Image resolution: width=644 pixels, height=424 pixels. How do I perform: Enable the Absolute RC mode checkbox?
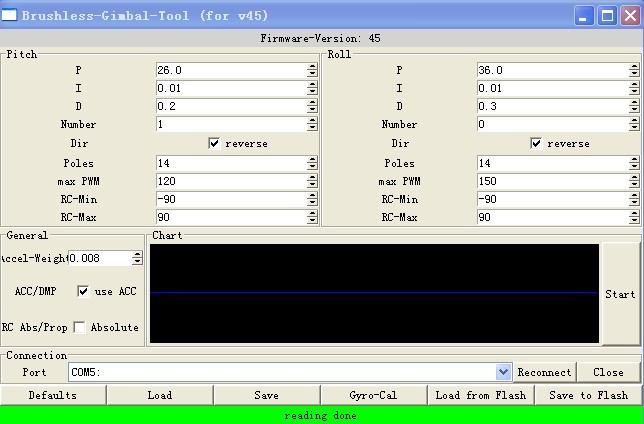coord(79,327)
